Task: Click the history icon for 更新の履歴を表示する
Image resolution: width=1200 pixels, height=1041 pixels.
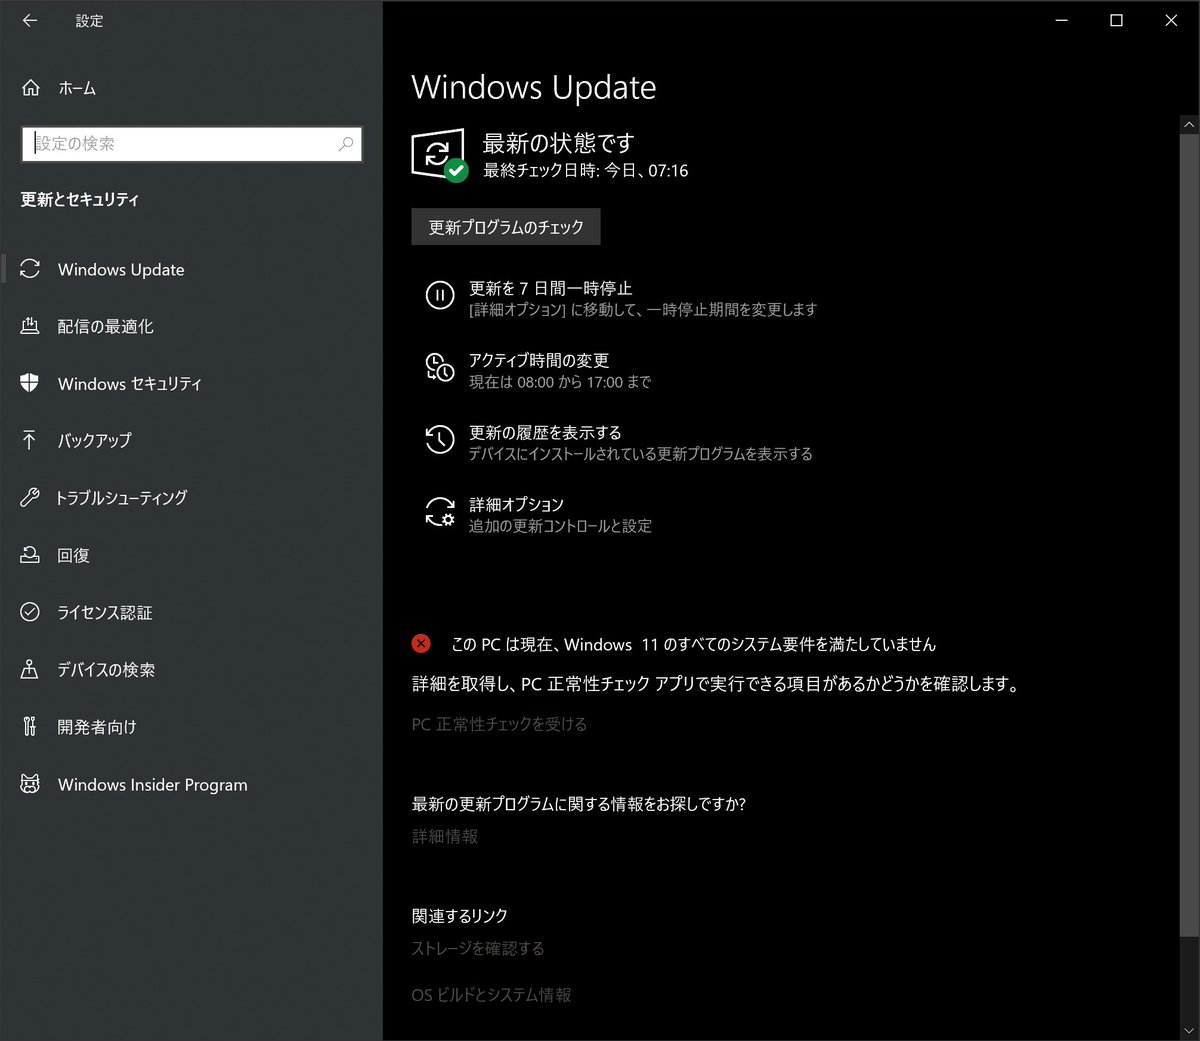Action: click(x=440, y=439)
